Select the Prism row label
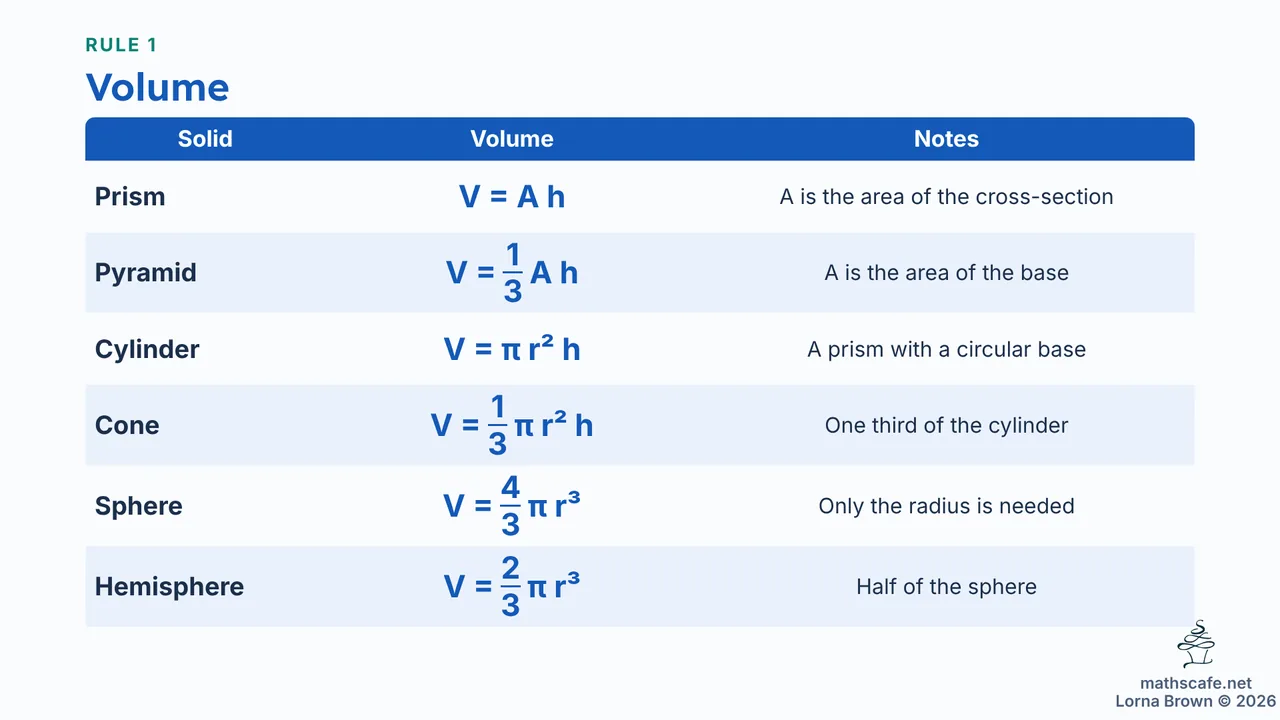The width and height of the screenshot is (1280, 720). tap(130, 197)
